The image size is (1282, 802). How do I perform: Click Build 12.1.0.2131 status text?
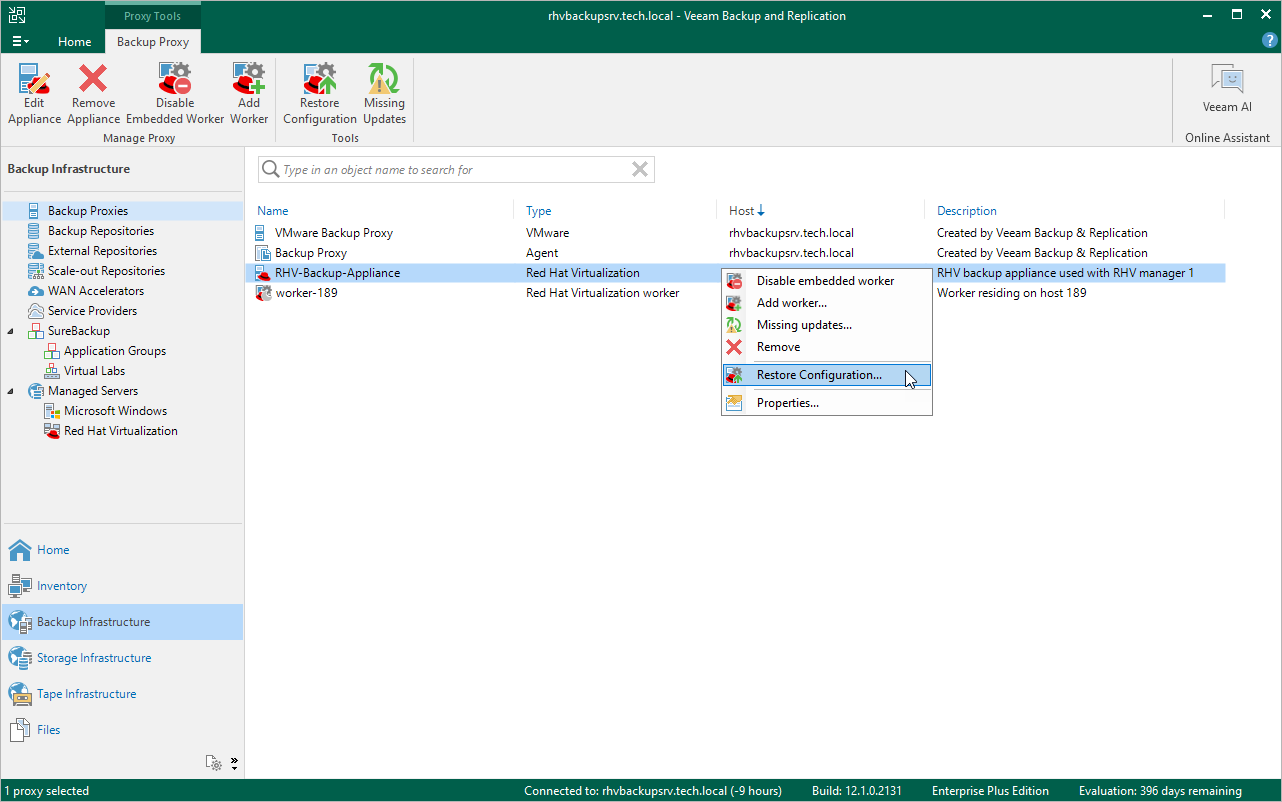coord(857,791)
